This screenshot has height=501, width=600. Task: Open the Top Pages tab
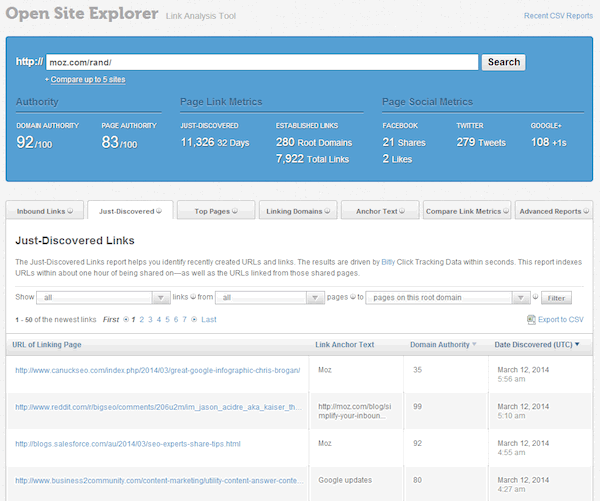[x=216, y=211]
